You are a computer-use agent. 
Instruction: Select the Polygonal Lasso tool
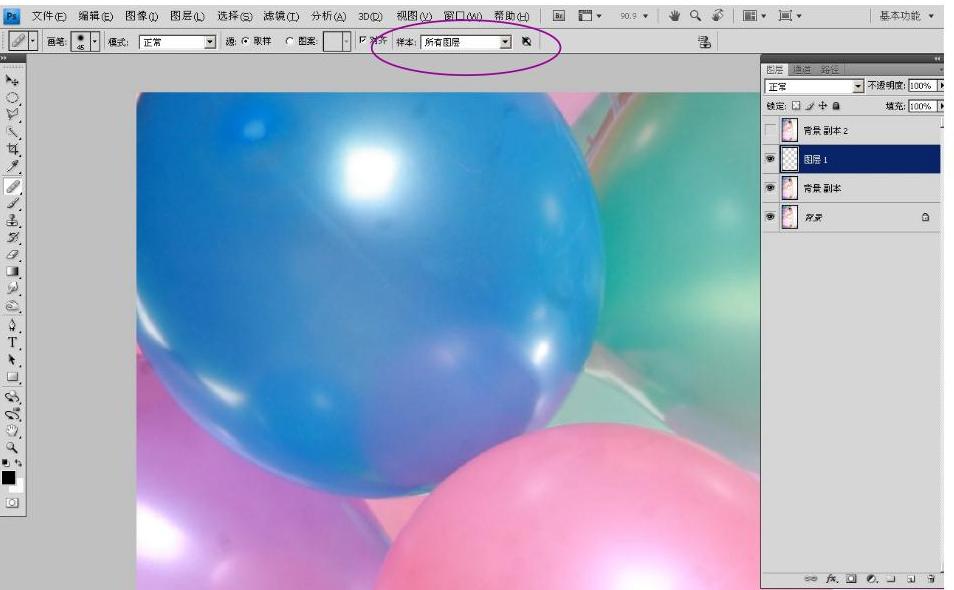tap(12, 114)
